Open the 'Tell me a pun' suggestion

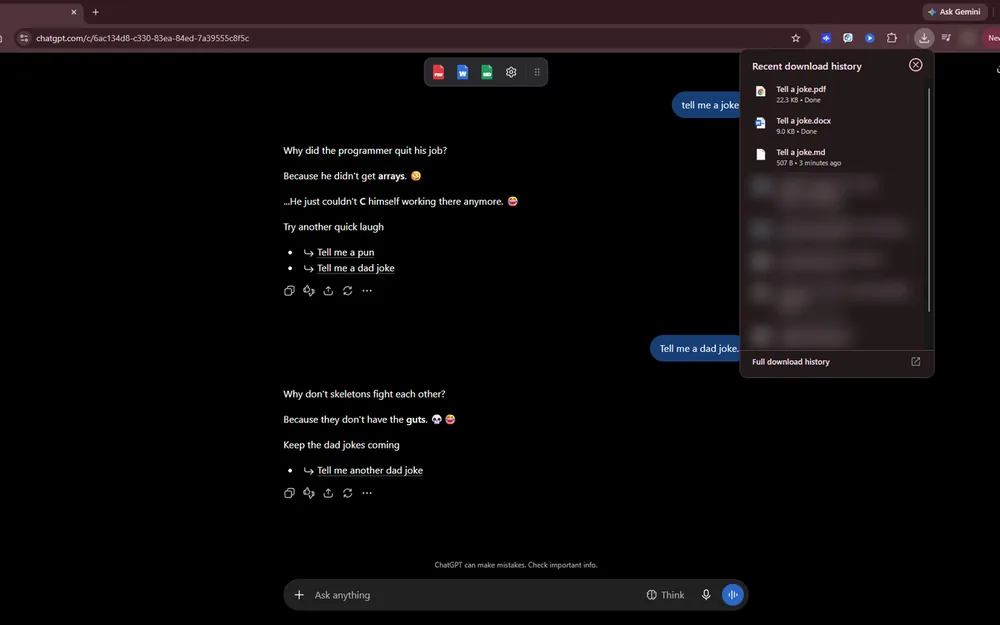pyautogui.click(x=346, y=253)
